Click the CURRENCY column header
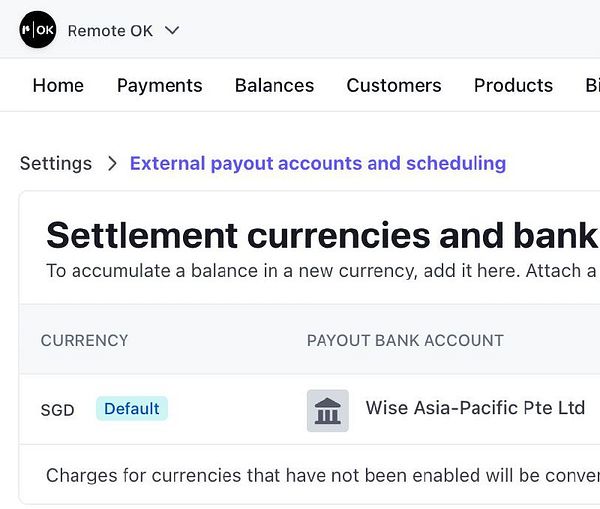The width and height of the screenshot is (600, 509). 84,340
